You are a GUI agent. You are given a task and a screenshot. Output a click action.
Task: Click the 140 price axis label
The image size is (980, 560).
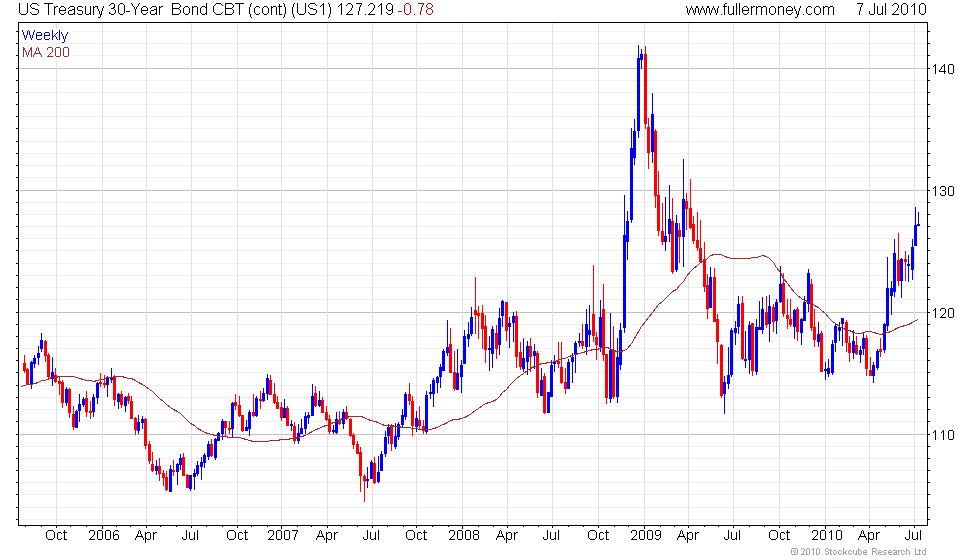coord(943,69)
